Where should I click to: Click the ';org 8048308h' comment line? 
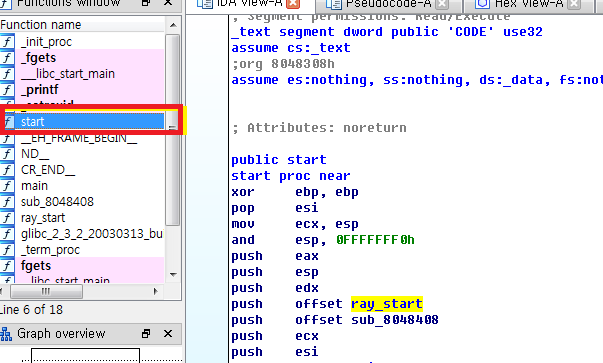tap(283, 63)
